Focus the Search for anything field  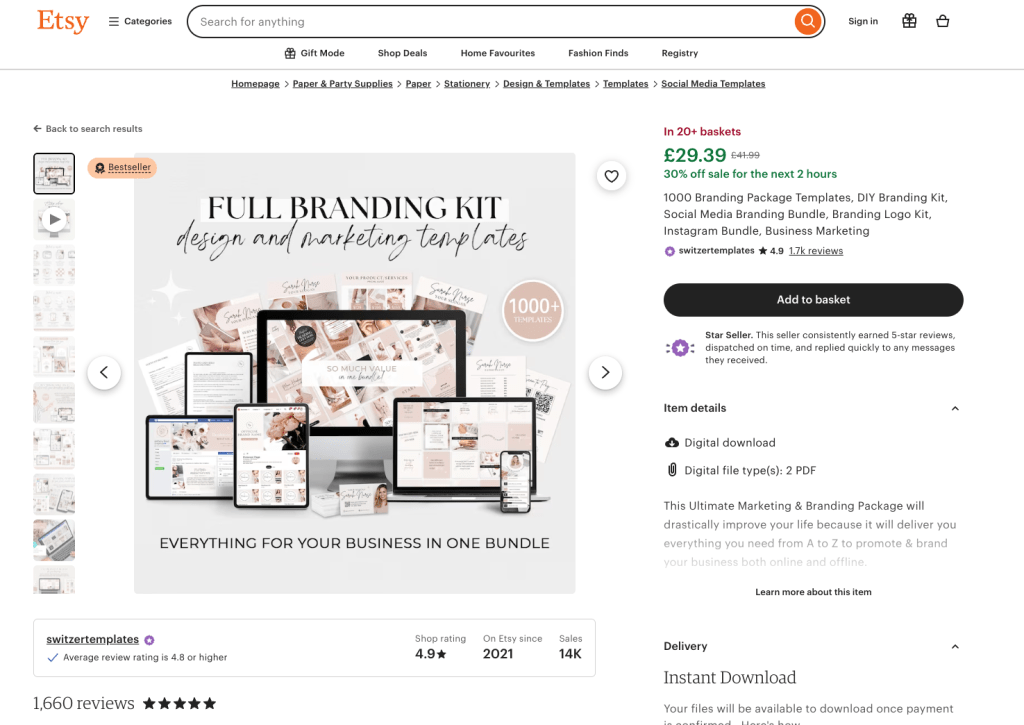tap(490, 22)
